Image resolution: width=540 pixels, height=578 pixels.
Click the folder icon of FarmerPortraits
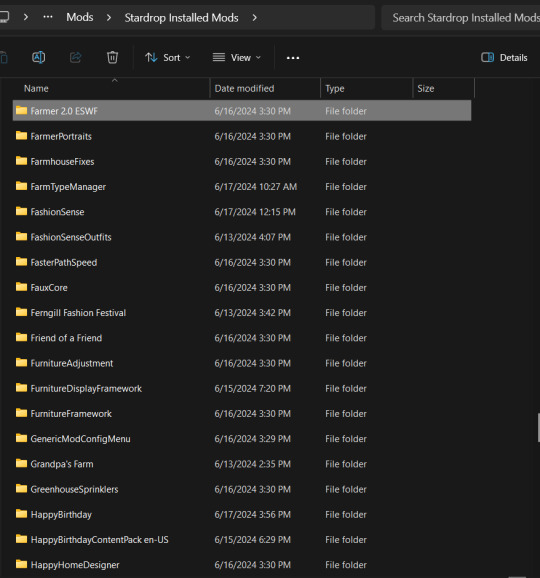click(x=21, y=136)
